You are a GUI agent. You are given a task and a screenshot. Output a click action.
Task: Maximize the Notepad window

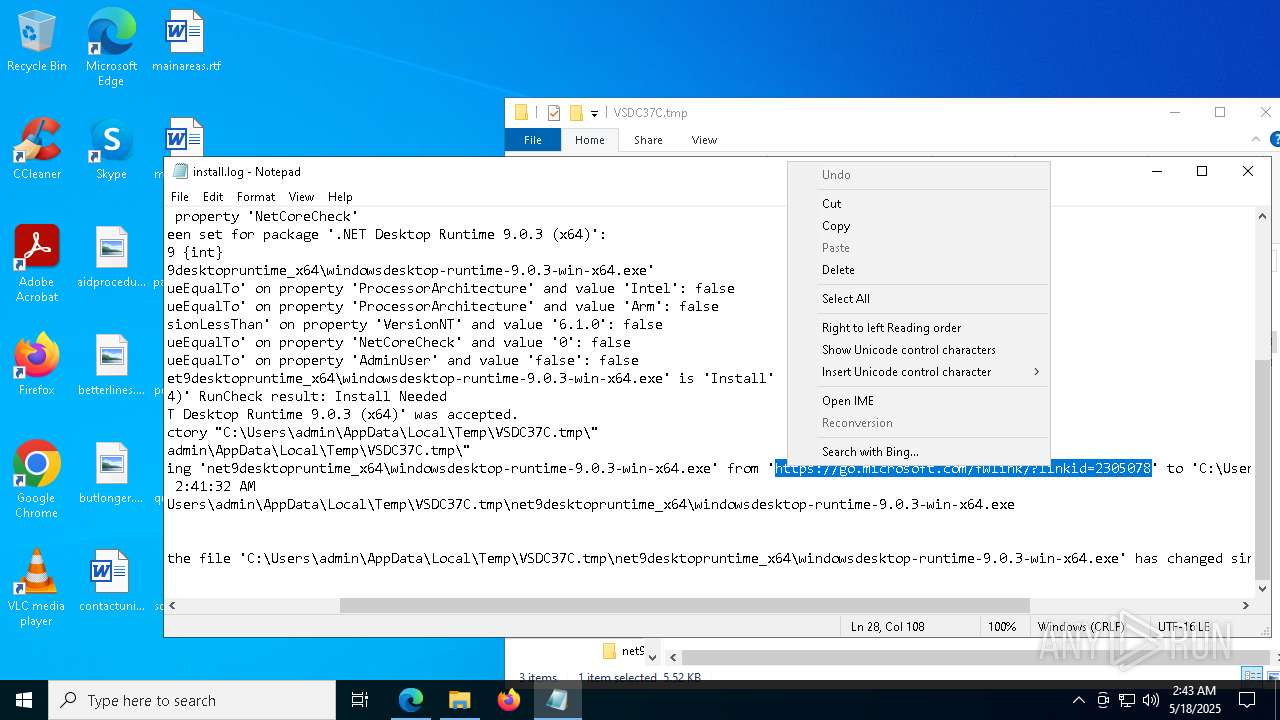1202,171
